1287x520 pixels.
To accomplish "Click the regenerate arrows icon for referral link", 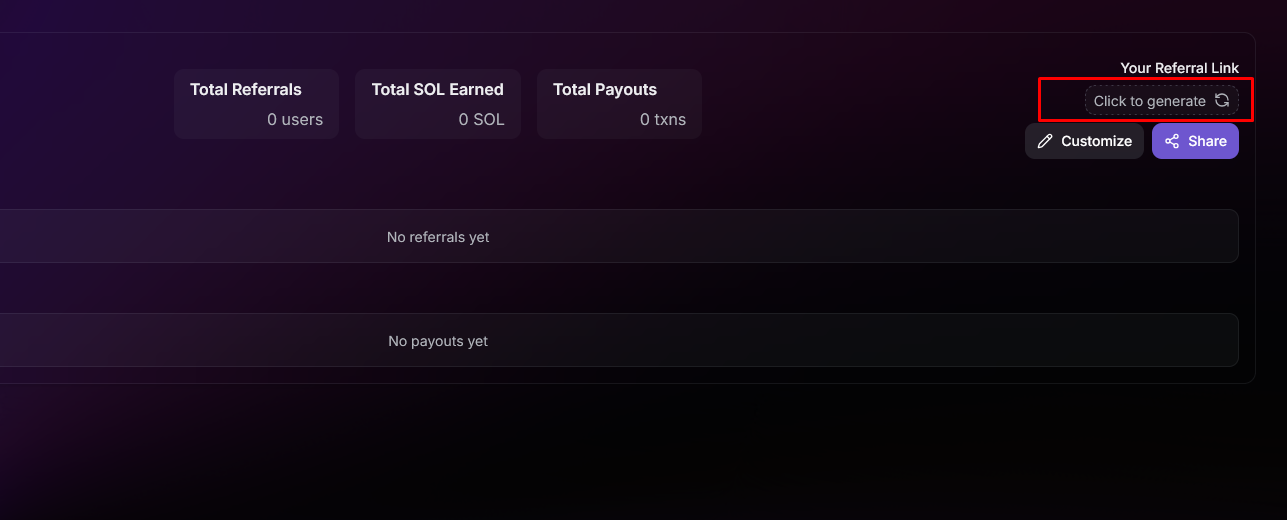I will point(1222,100).
